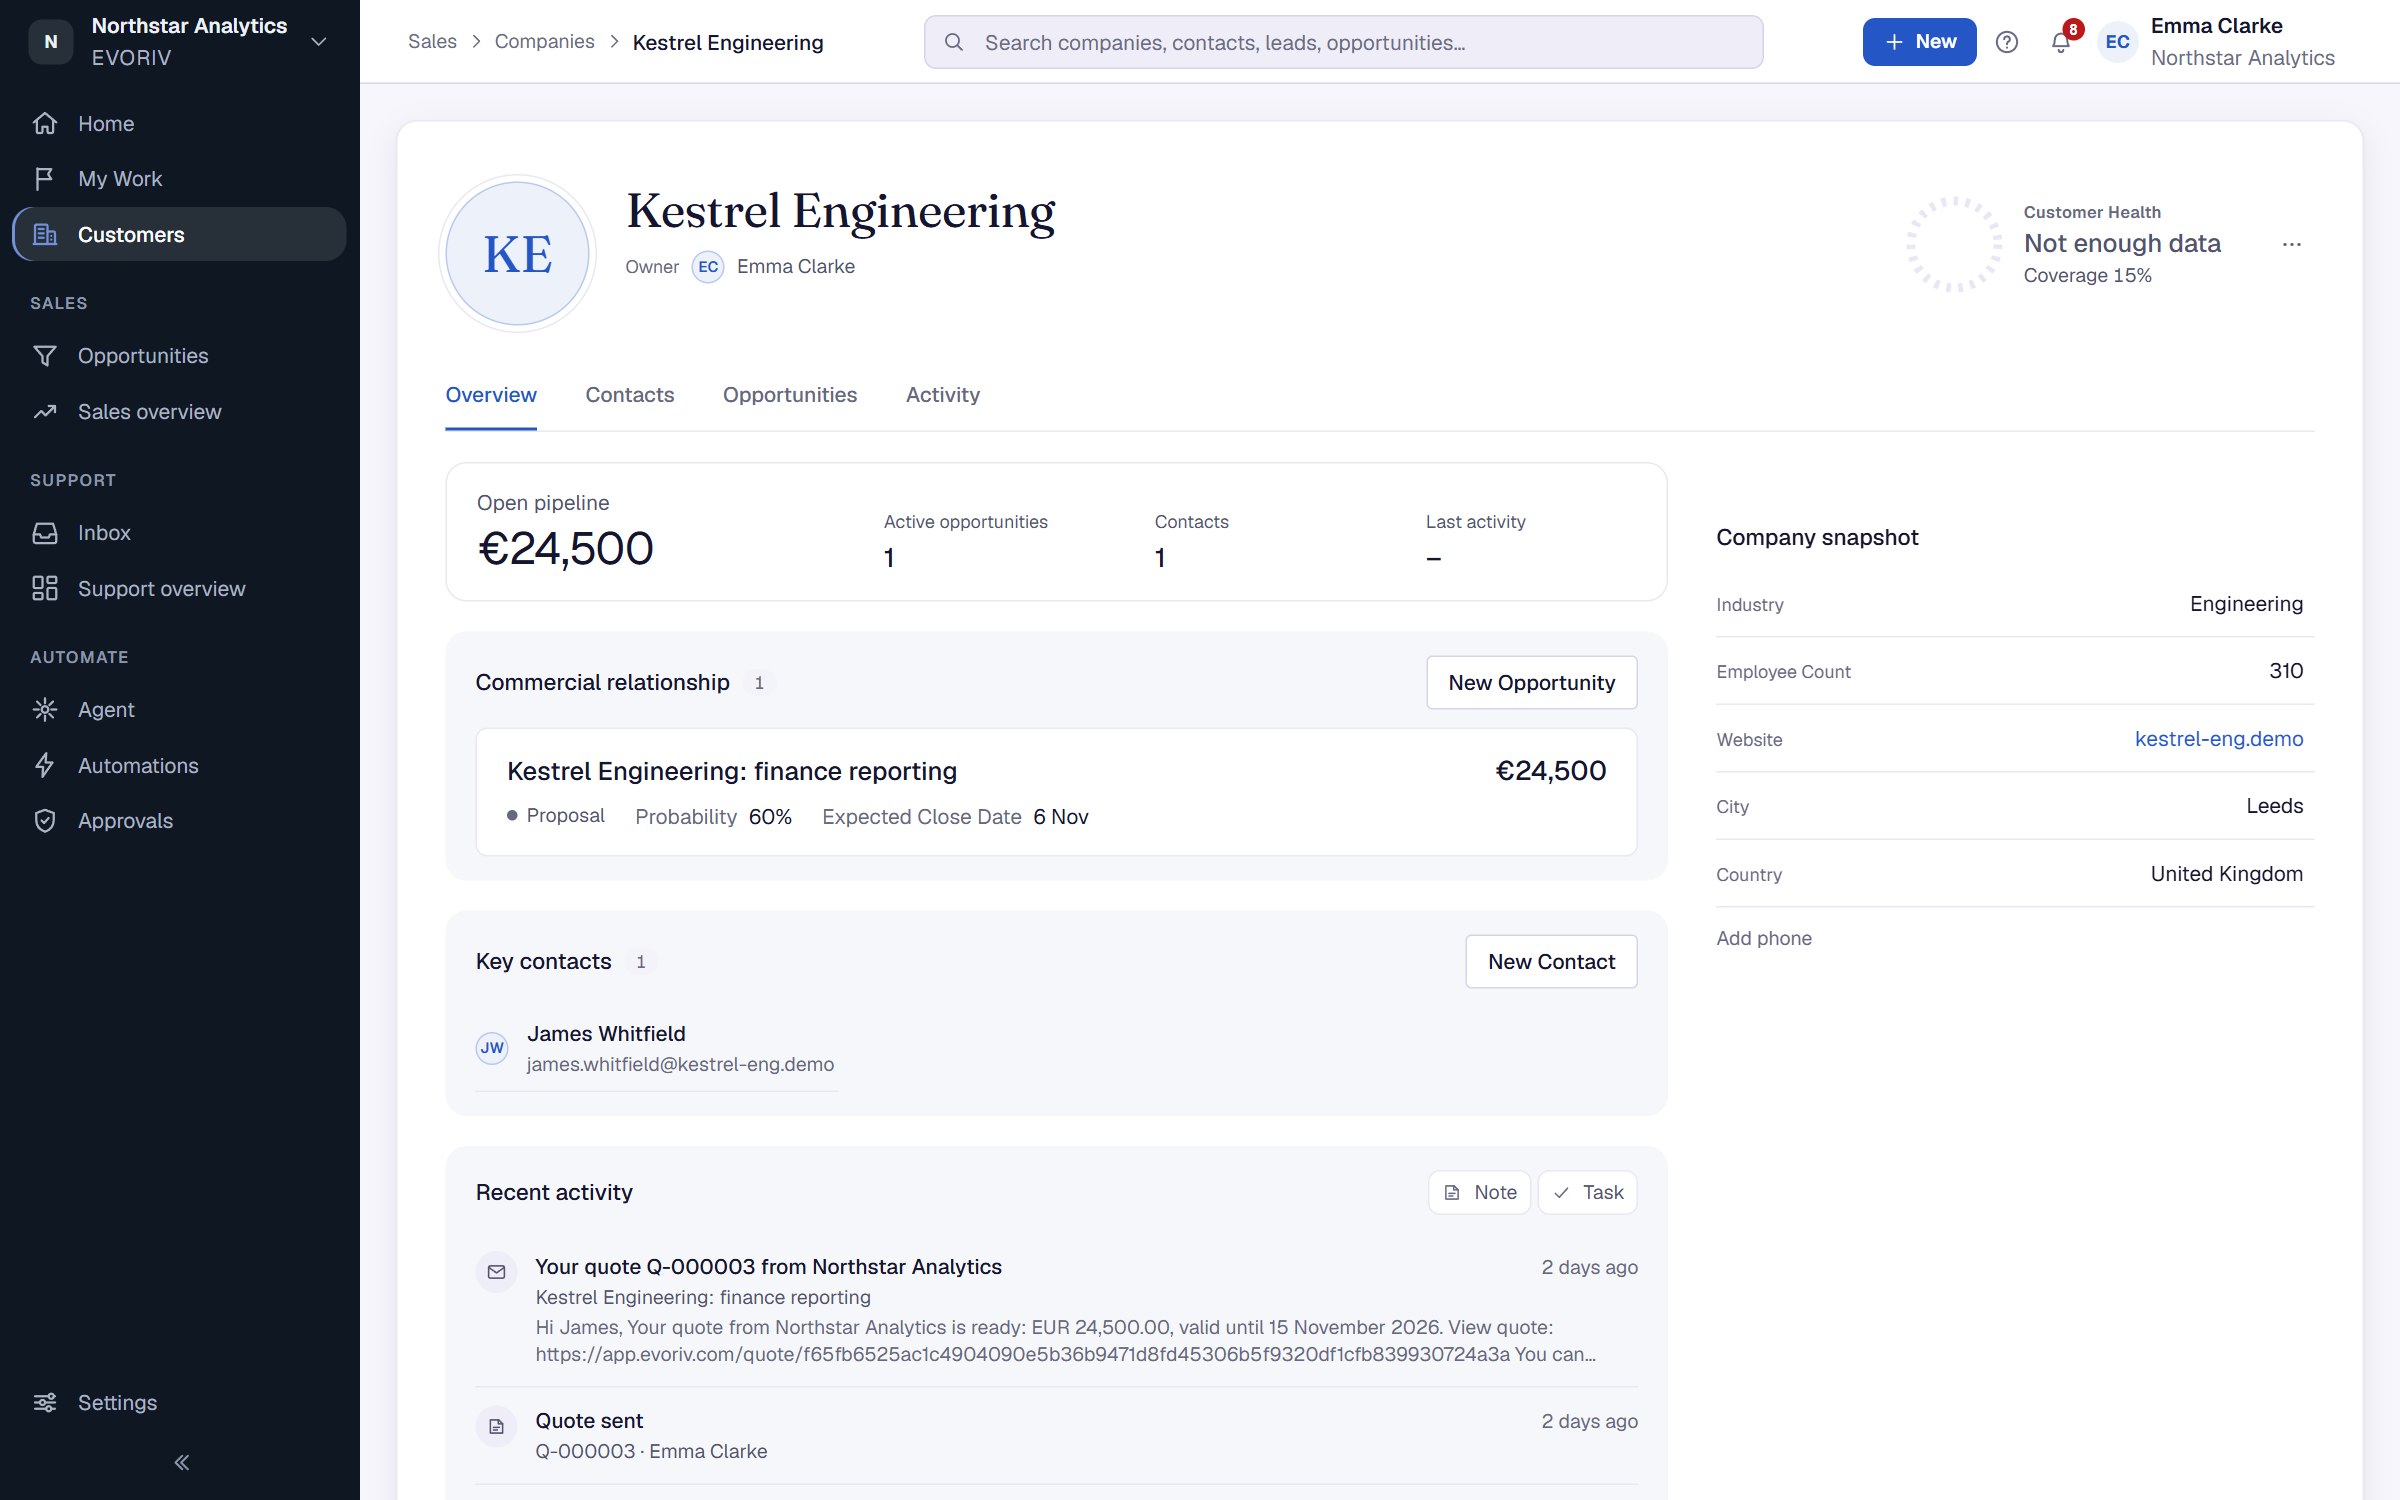Screen dimensions: 2400x1500
Task: Click the KE company avatar
Action: click(517, 254)
